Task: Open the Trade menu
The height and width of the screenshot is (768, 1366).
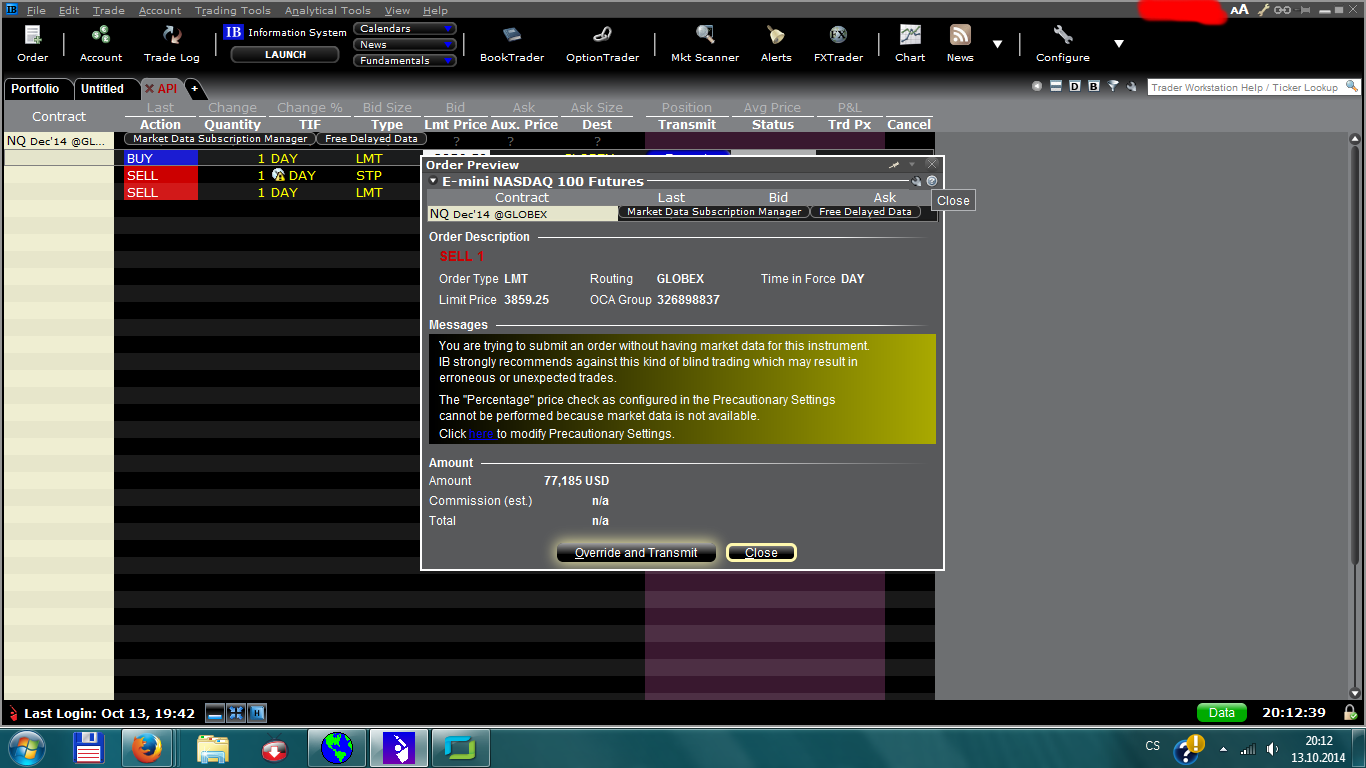Action: pos(108,10)
